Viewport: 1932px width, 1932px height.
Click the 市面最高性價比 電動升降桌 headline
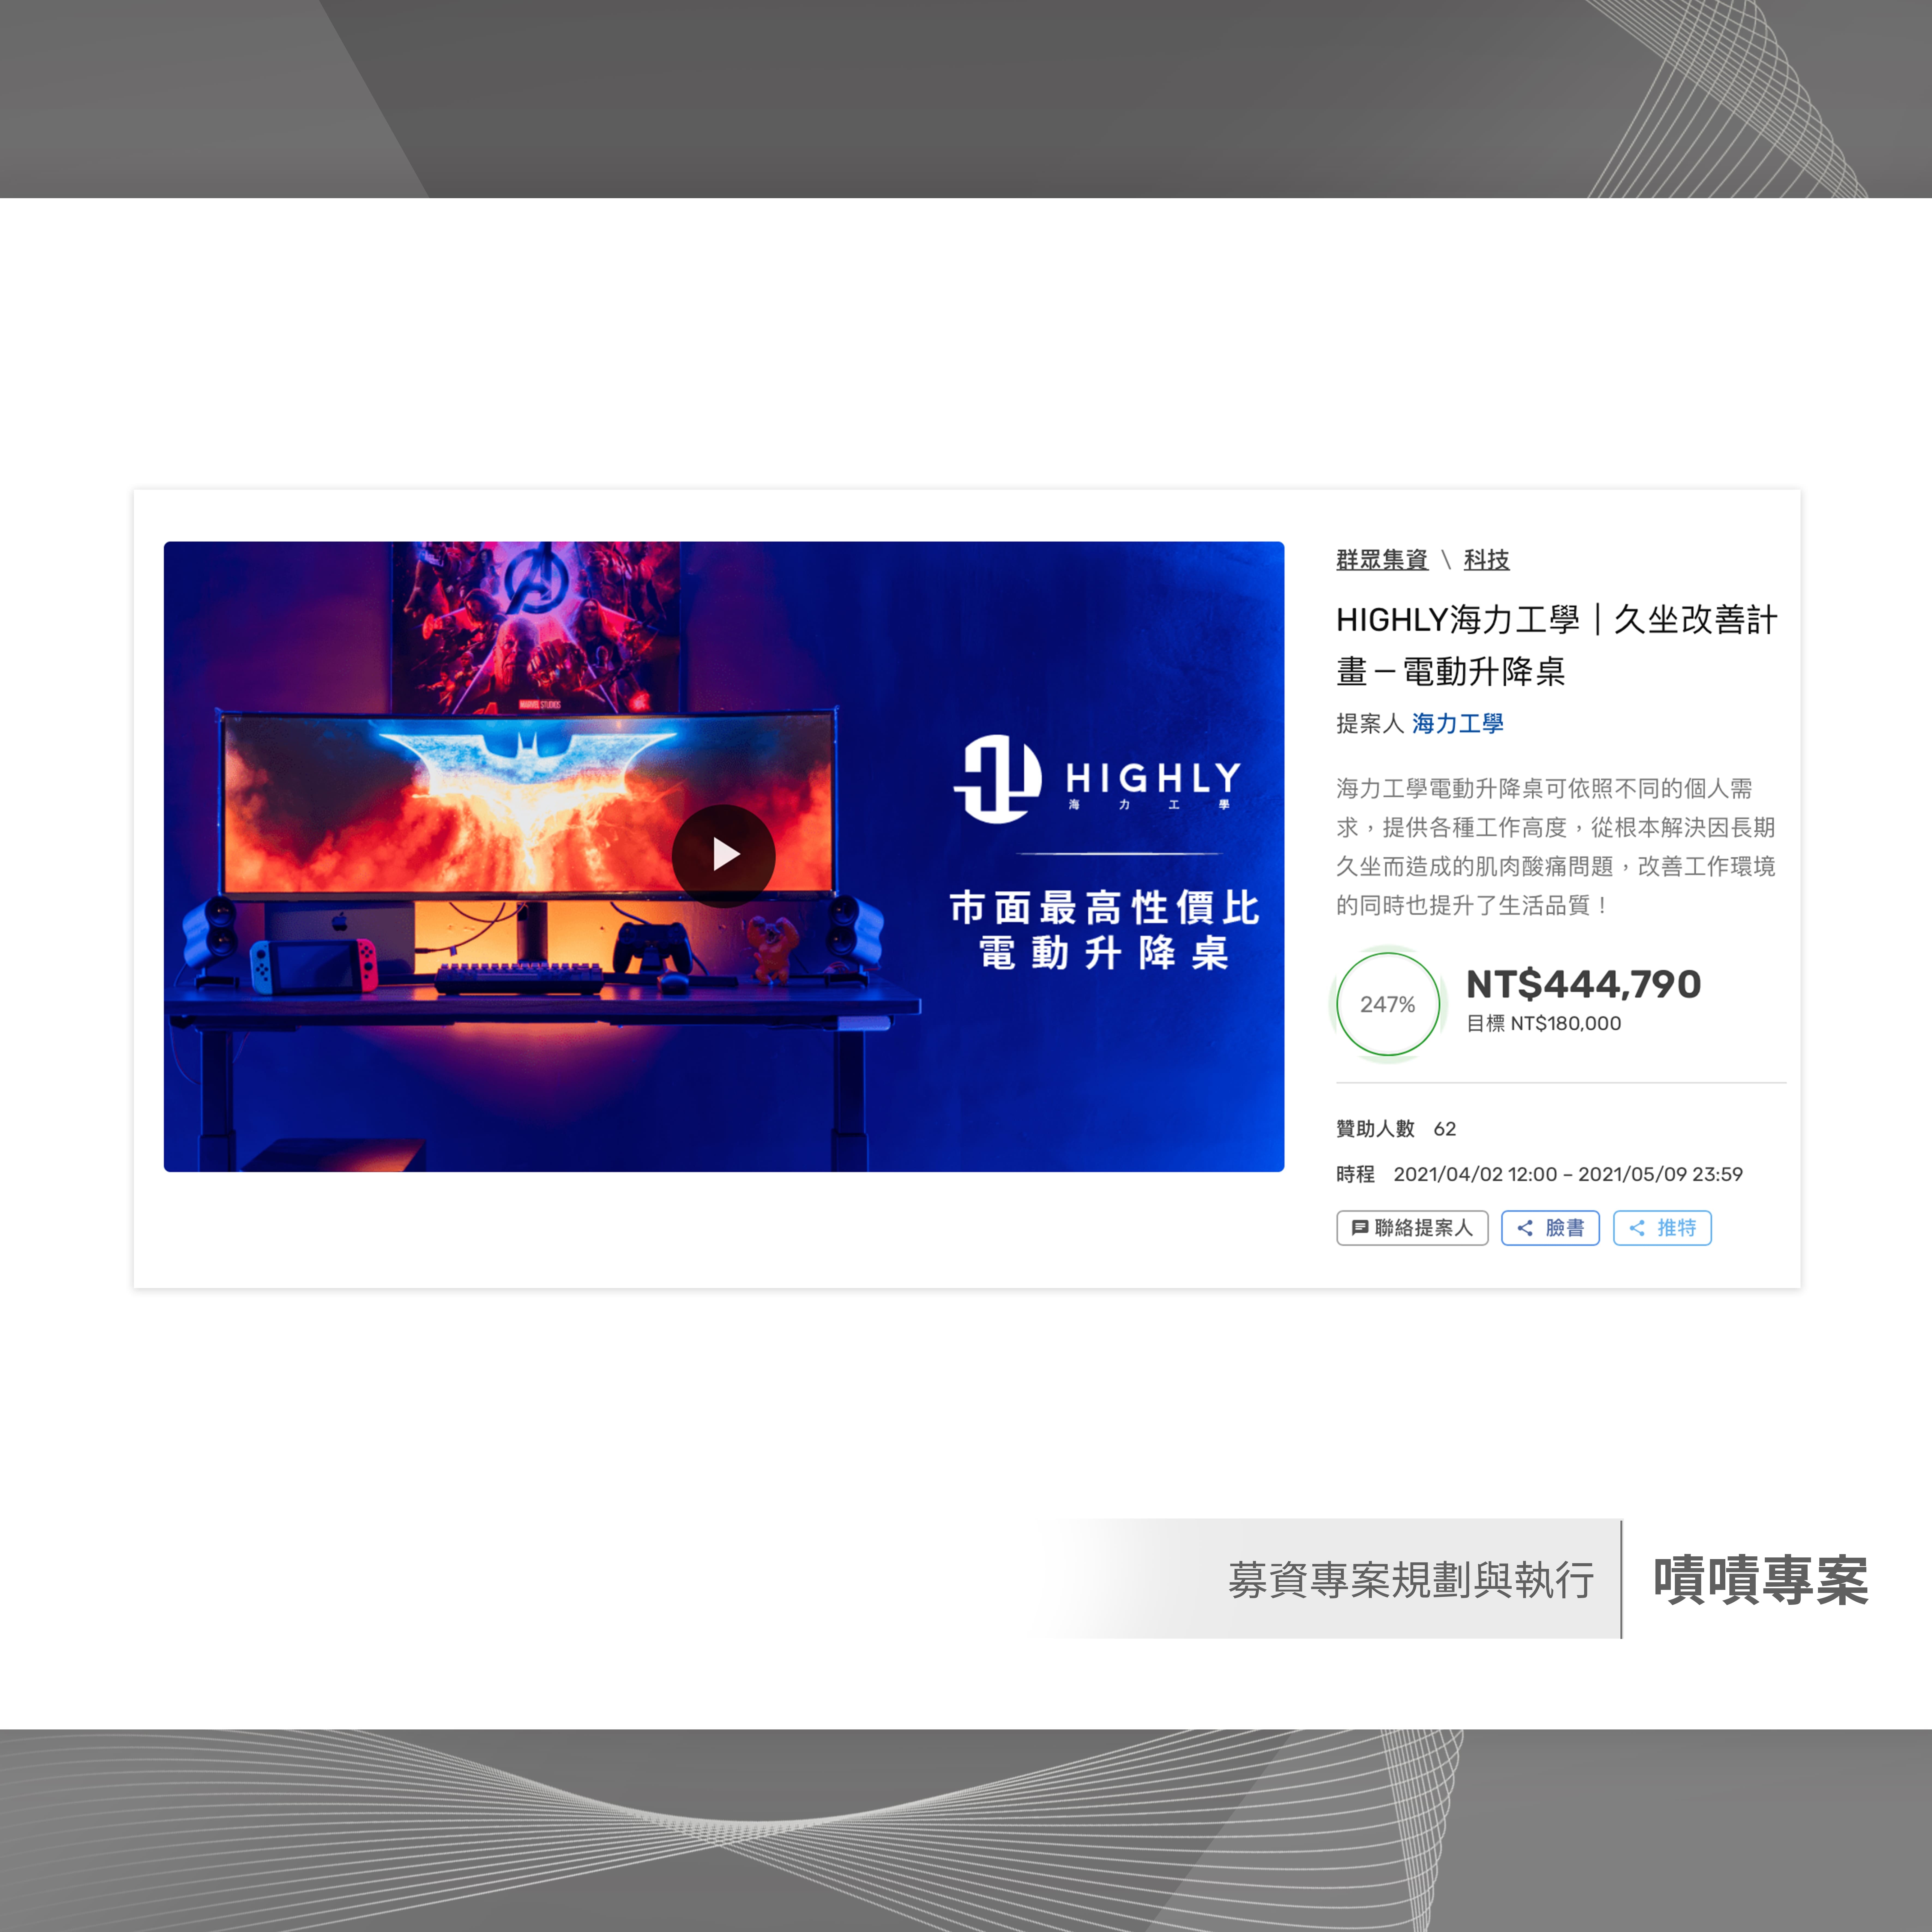tap(1104, 930)
